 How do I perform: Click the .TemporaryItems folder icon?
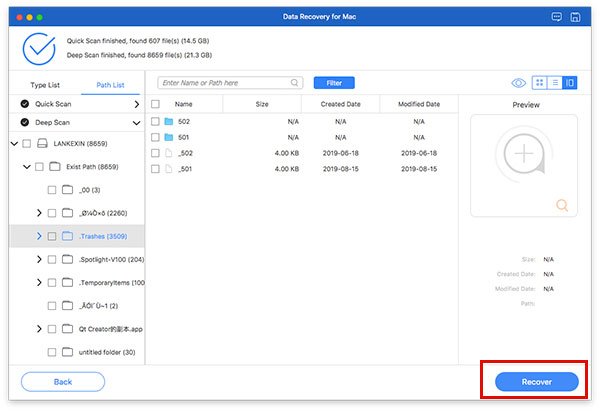pyautogui.click(x=67, y=282)
